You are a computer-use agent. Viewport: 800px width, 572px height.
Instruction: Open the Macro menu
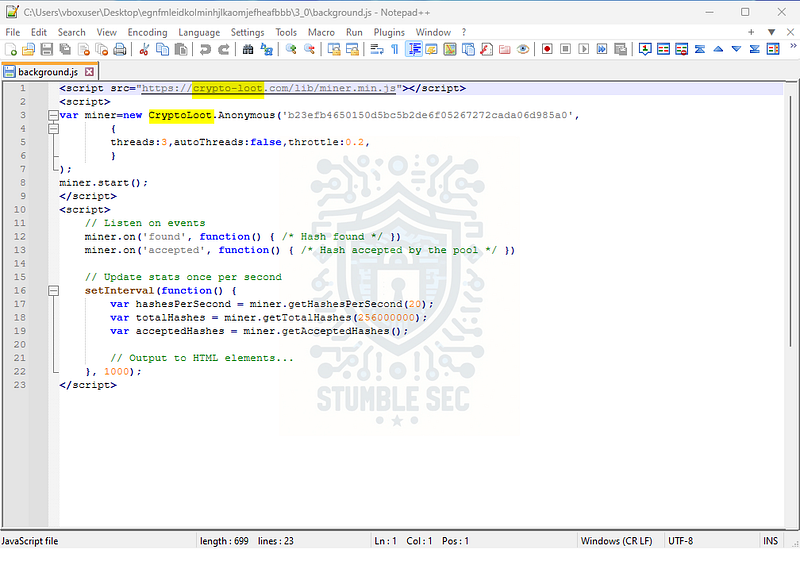tap(321, 32)
